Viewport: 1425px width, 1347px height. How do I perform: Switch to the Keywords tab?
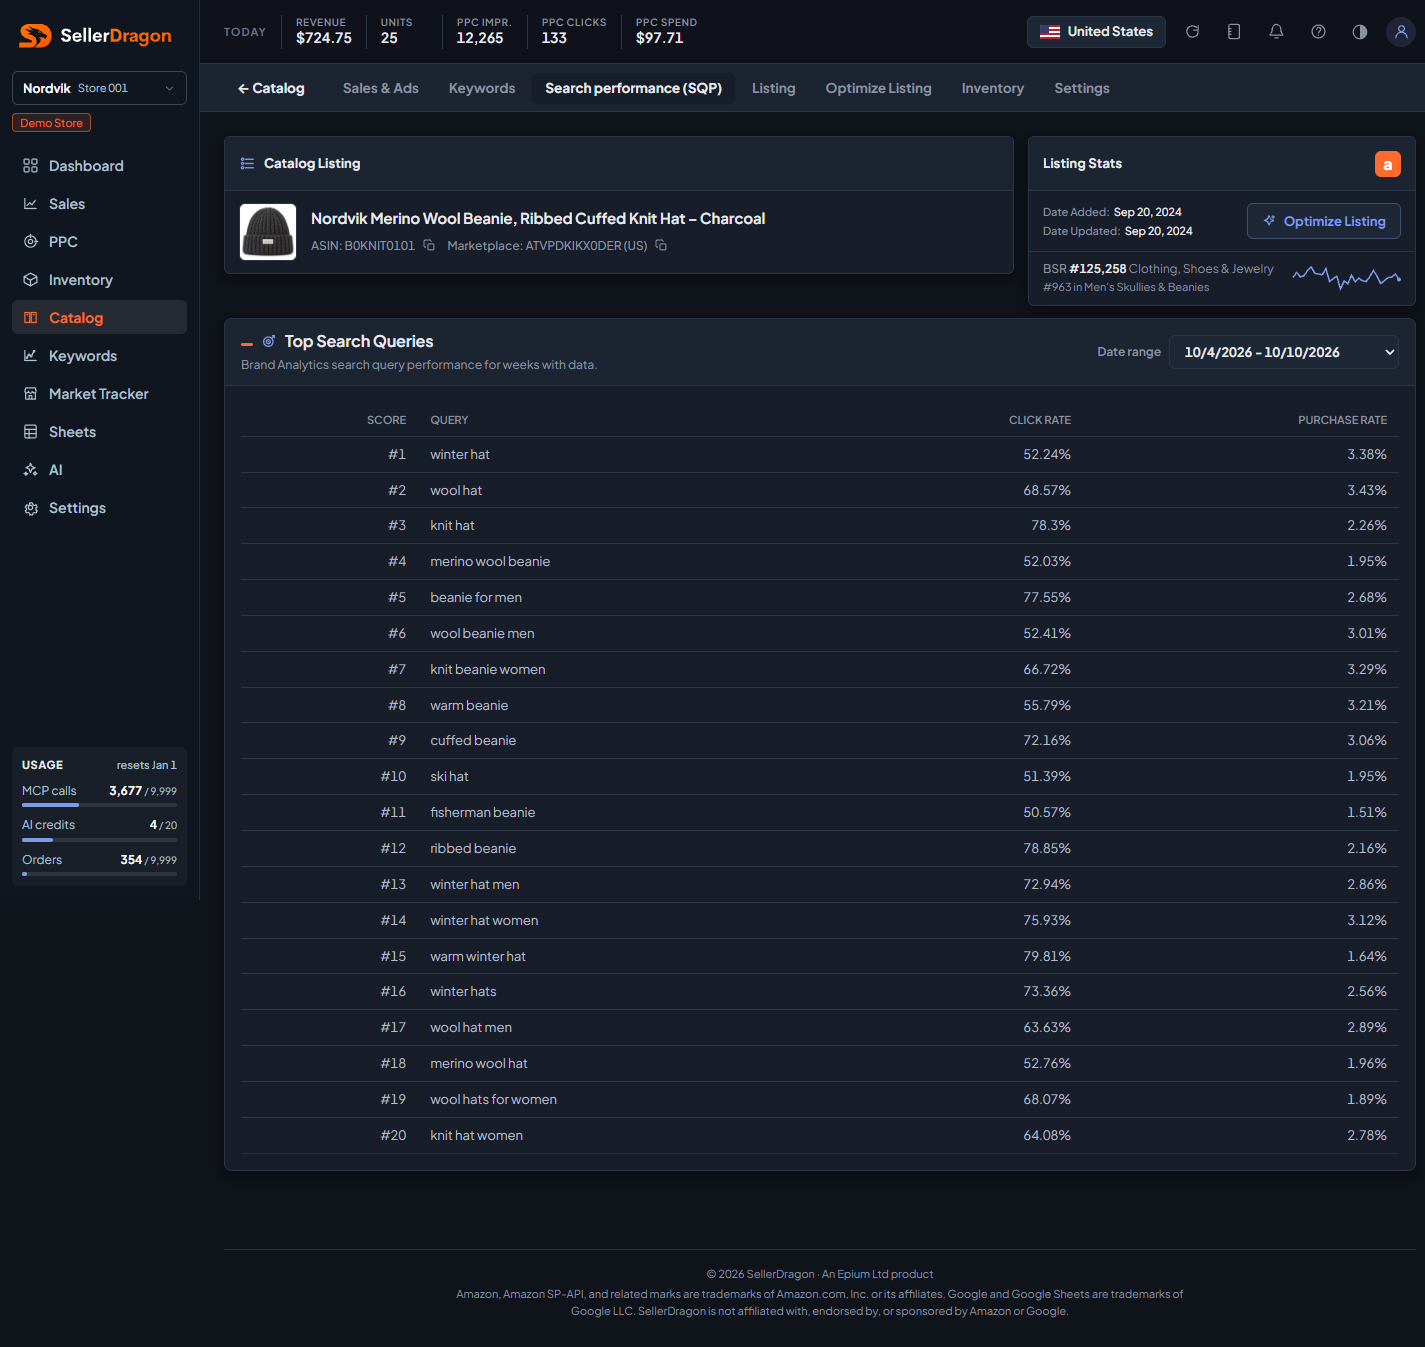(482, 88)
